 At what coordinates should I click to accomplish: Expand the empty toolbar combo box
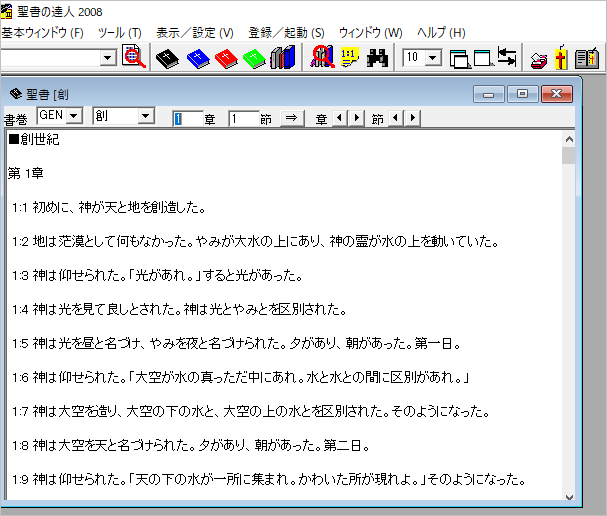click(x=108, y=58)
